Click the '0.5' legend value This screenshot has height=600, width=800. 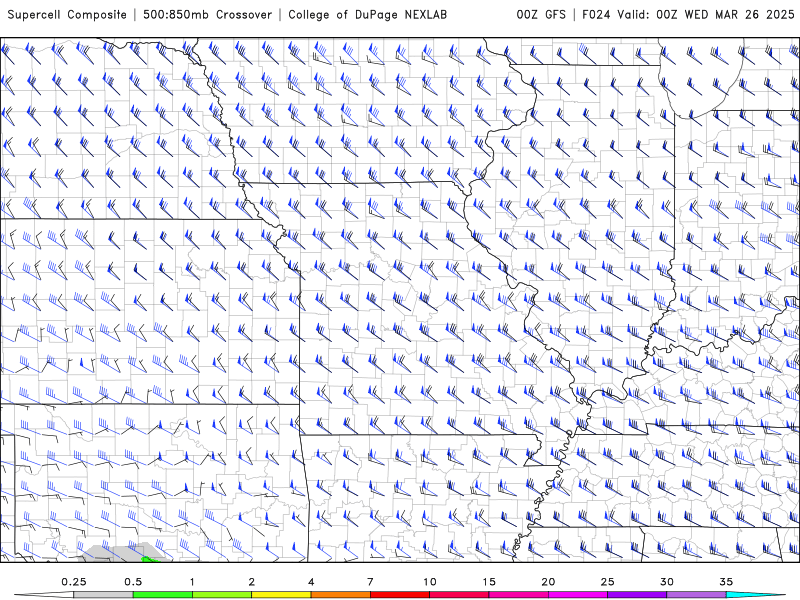click(x=133, y=582)
